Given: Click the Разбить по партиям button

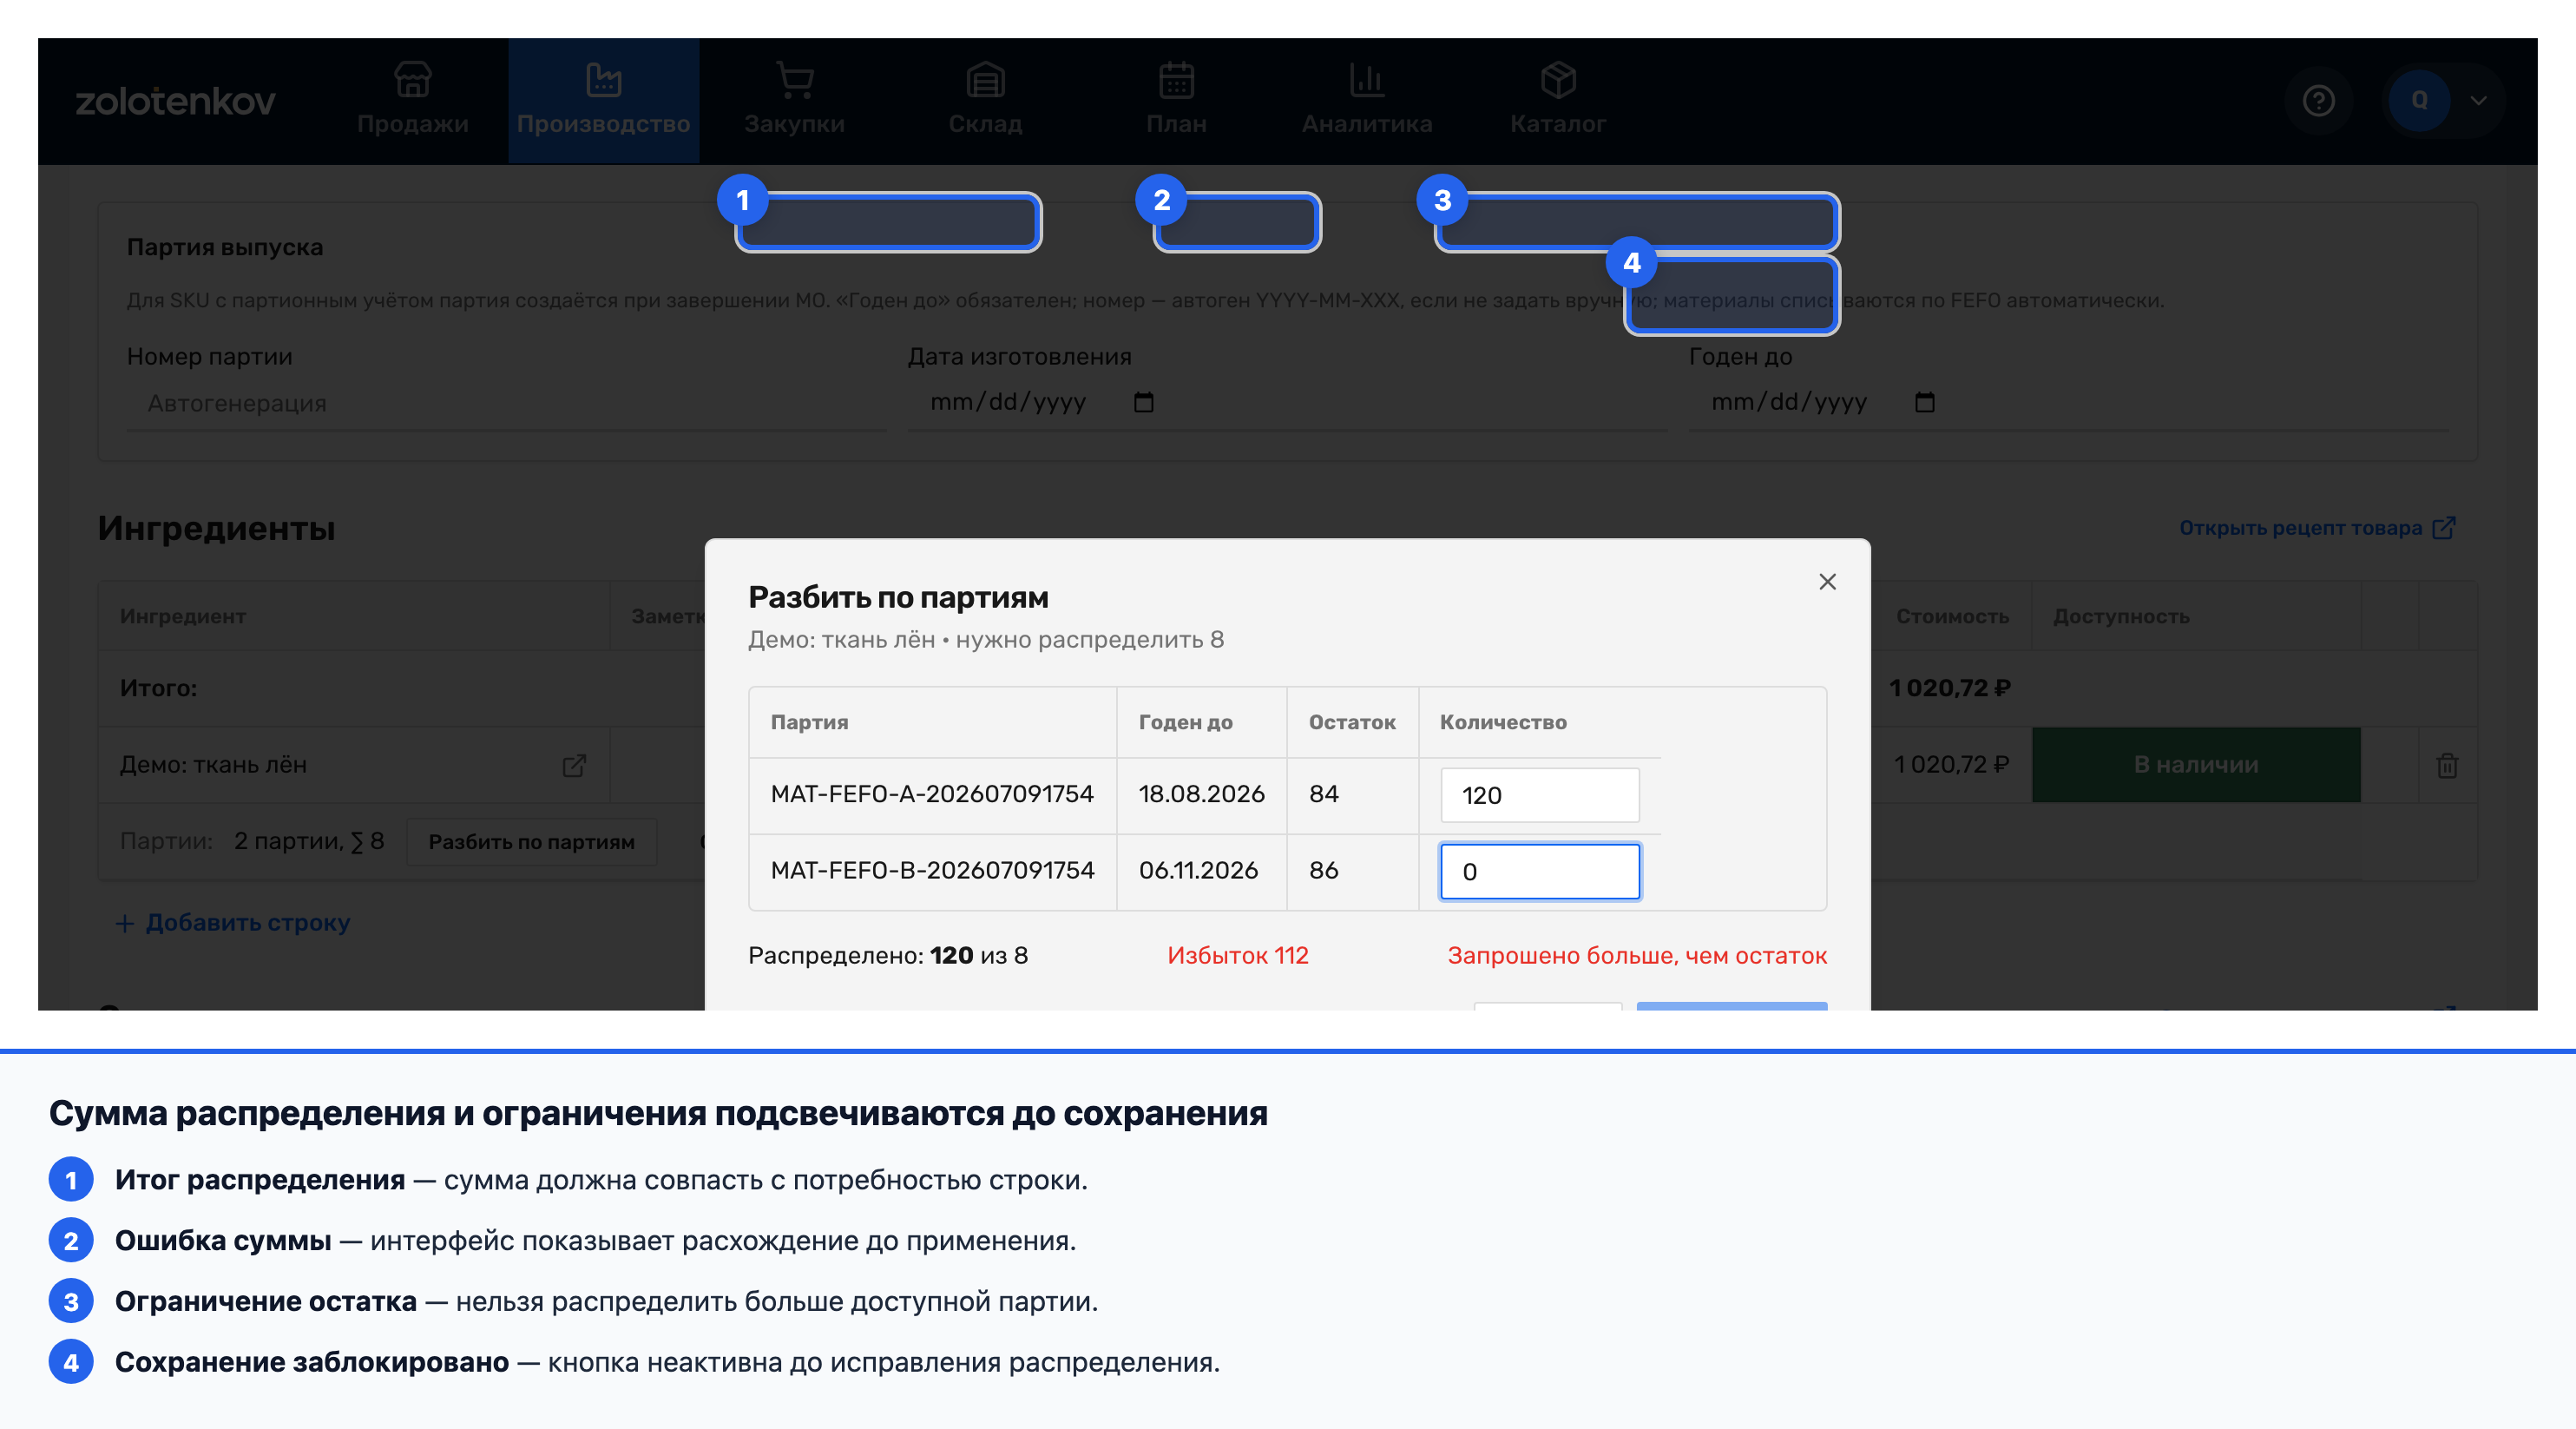Looking at the screenshot, I should point(531,842).
